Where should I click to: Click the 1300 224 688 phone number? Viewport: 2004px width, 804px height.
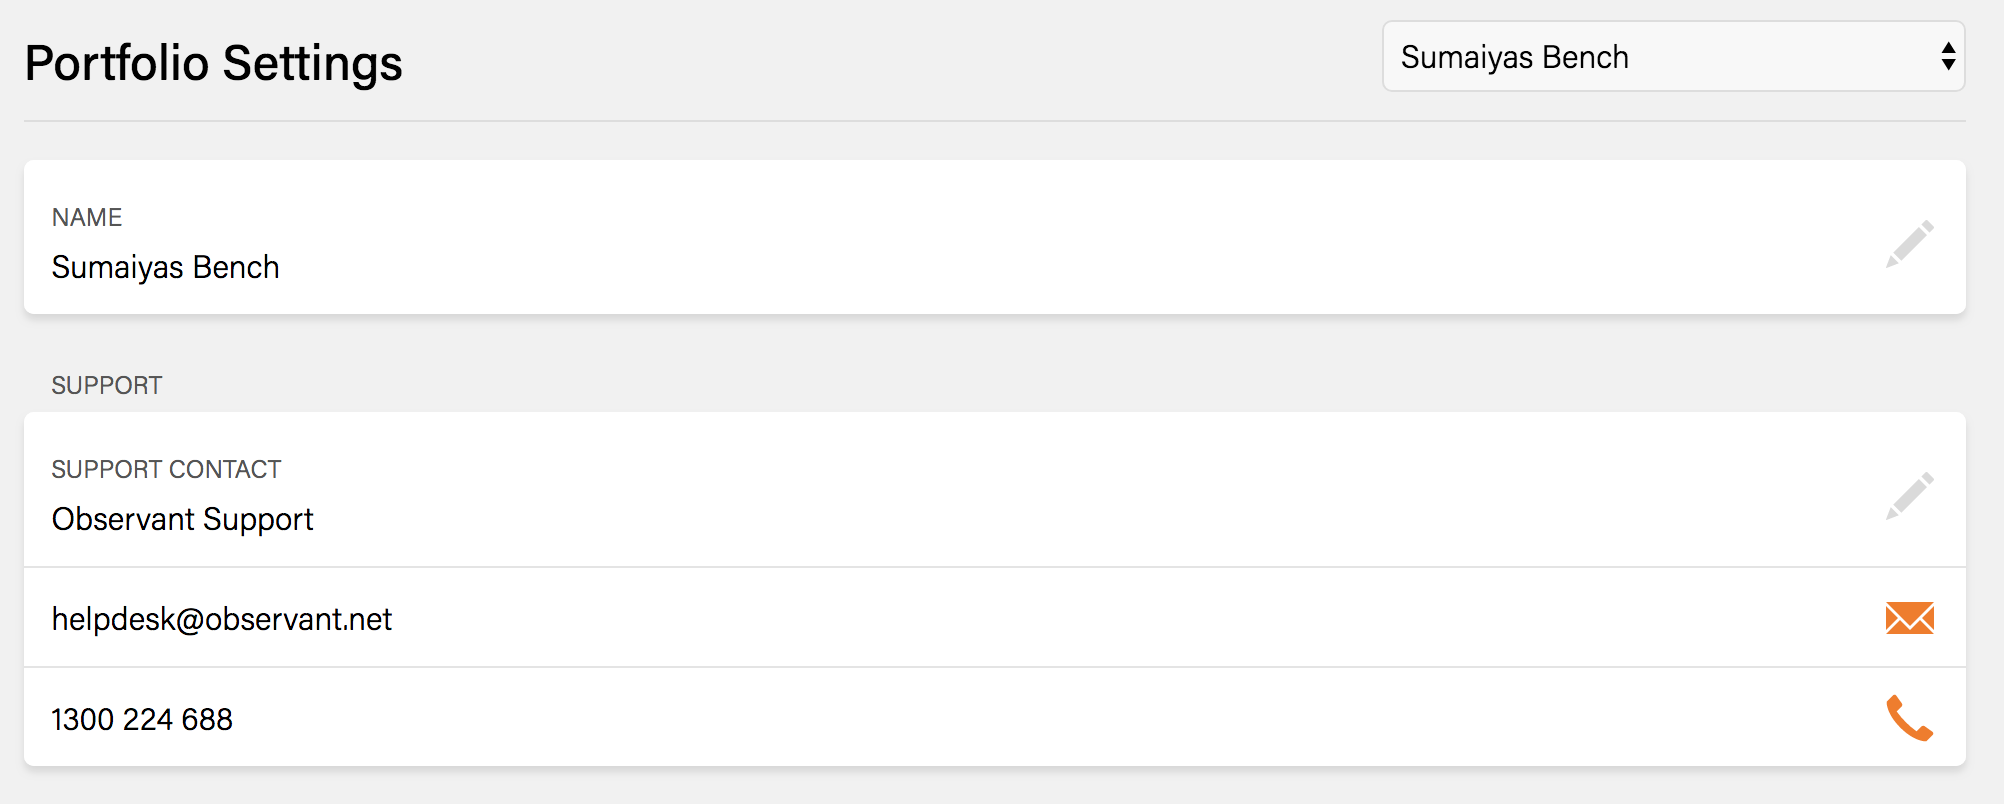click(x=142, y=719)
